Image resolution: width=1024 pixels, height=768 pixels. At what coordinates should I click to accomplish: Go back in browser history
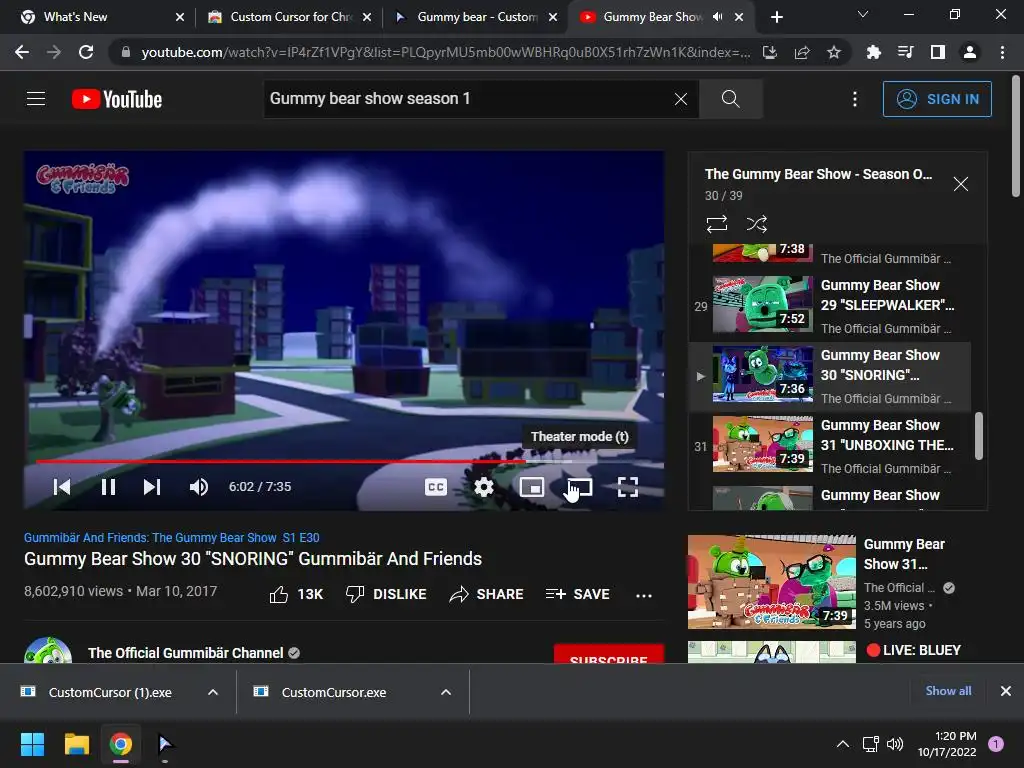(22, 52)
